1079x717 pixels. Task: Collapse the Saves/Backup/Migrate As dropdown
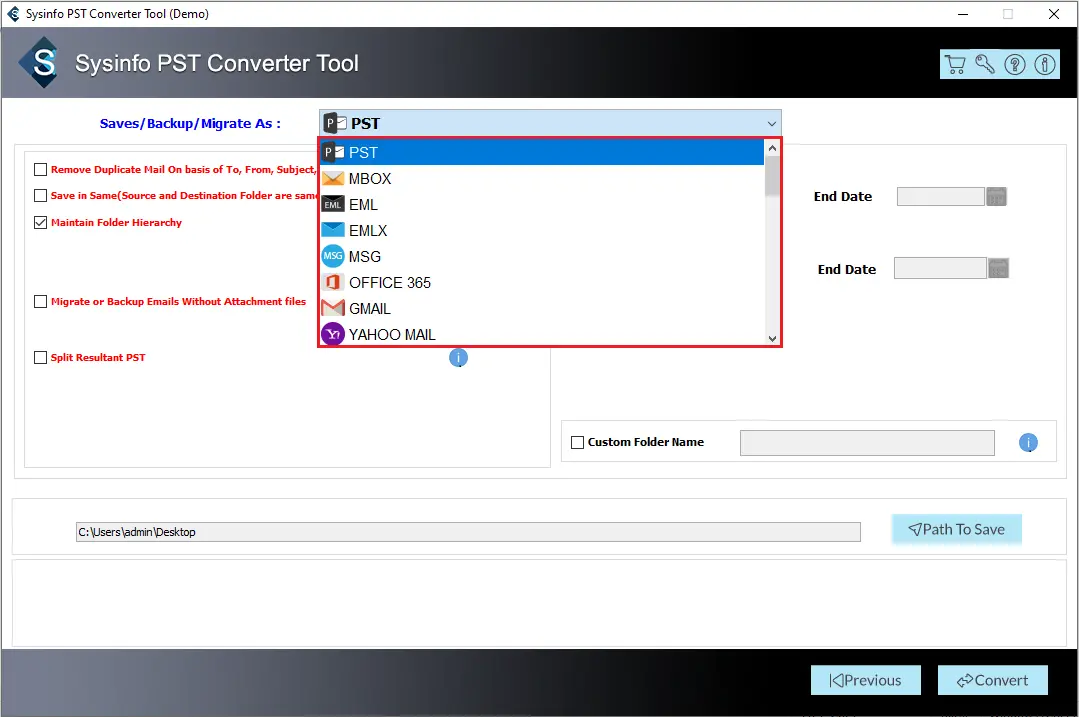click(771, 124)
